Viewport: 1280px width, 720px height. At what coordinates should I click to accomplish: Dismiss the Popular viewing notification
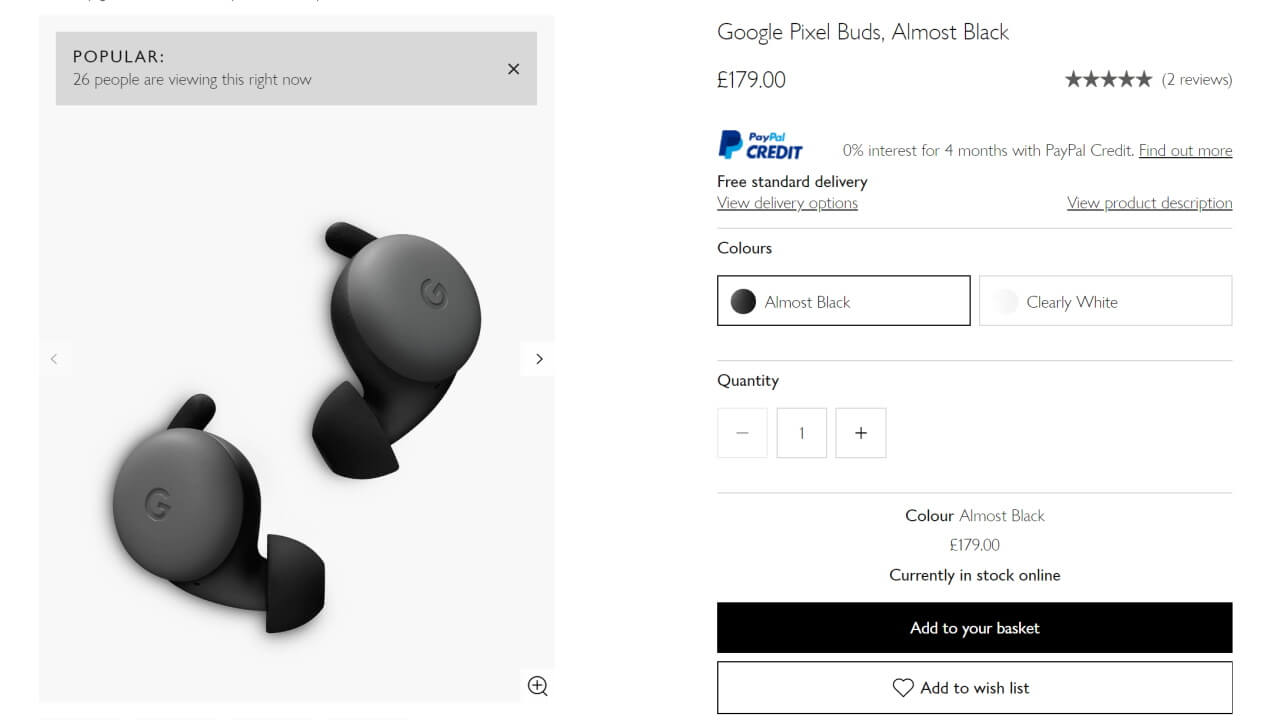513,69
